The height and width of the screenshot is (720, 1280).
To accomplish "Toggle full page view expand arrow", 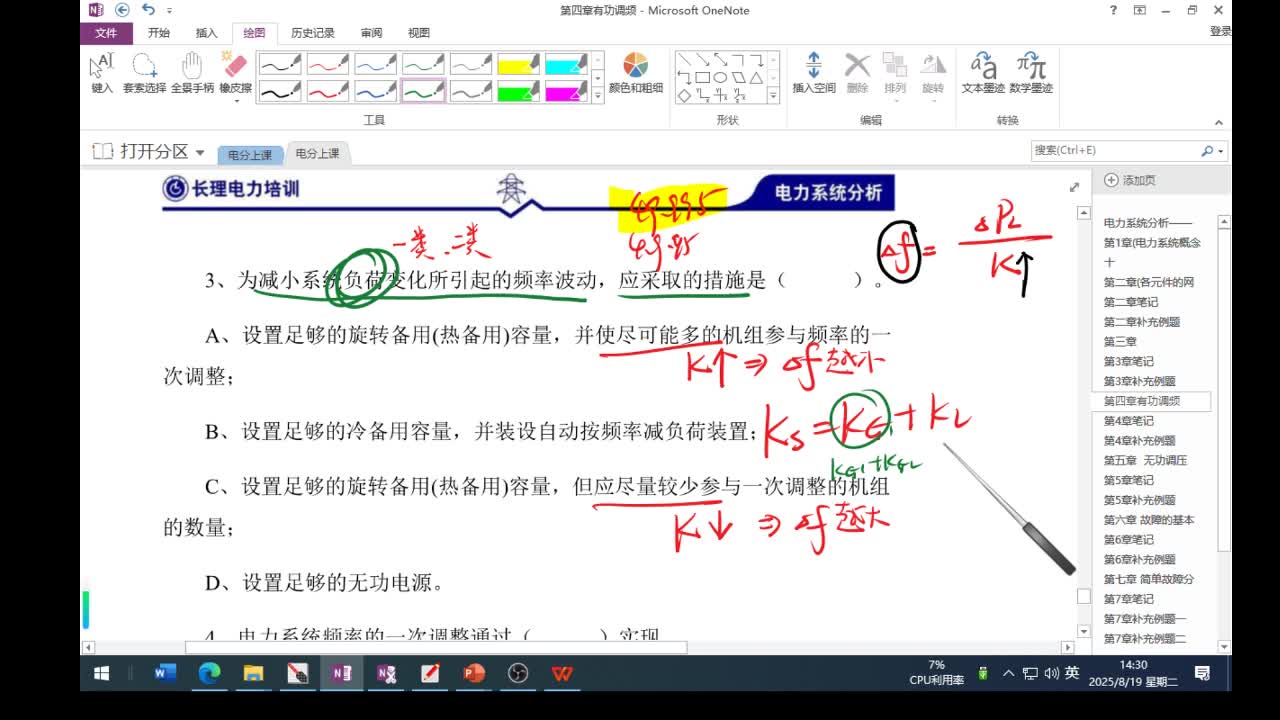I will coord(1074,187).
